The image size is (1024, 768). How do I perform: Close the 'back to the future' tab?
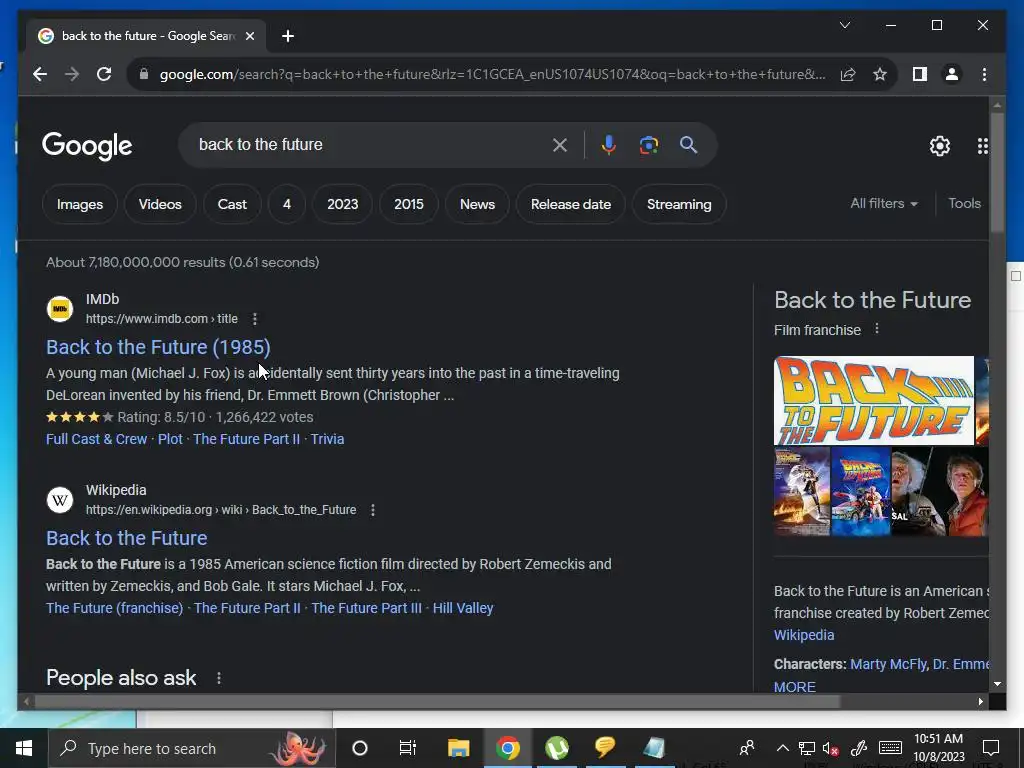tap(249, 36)
